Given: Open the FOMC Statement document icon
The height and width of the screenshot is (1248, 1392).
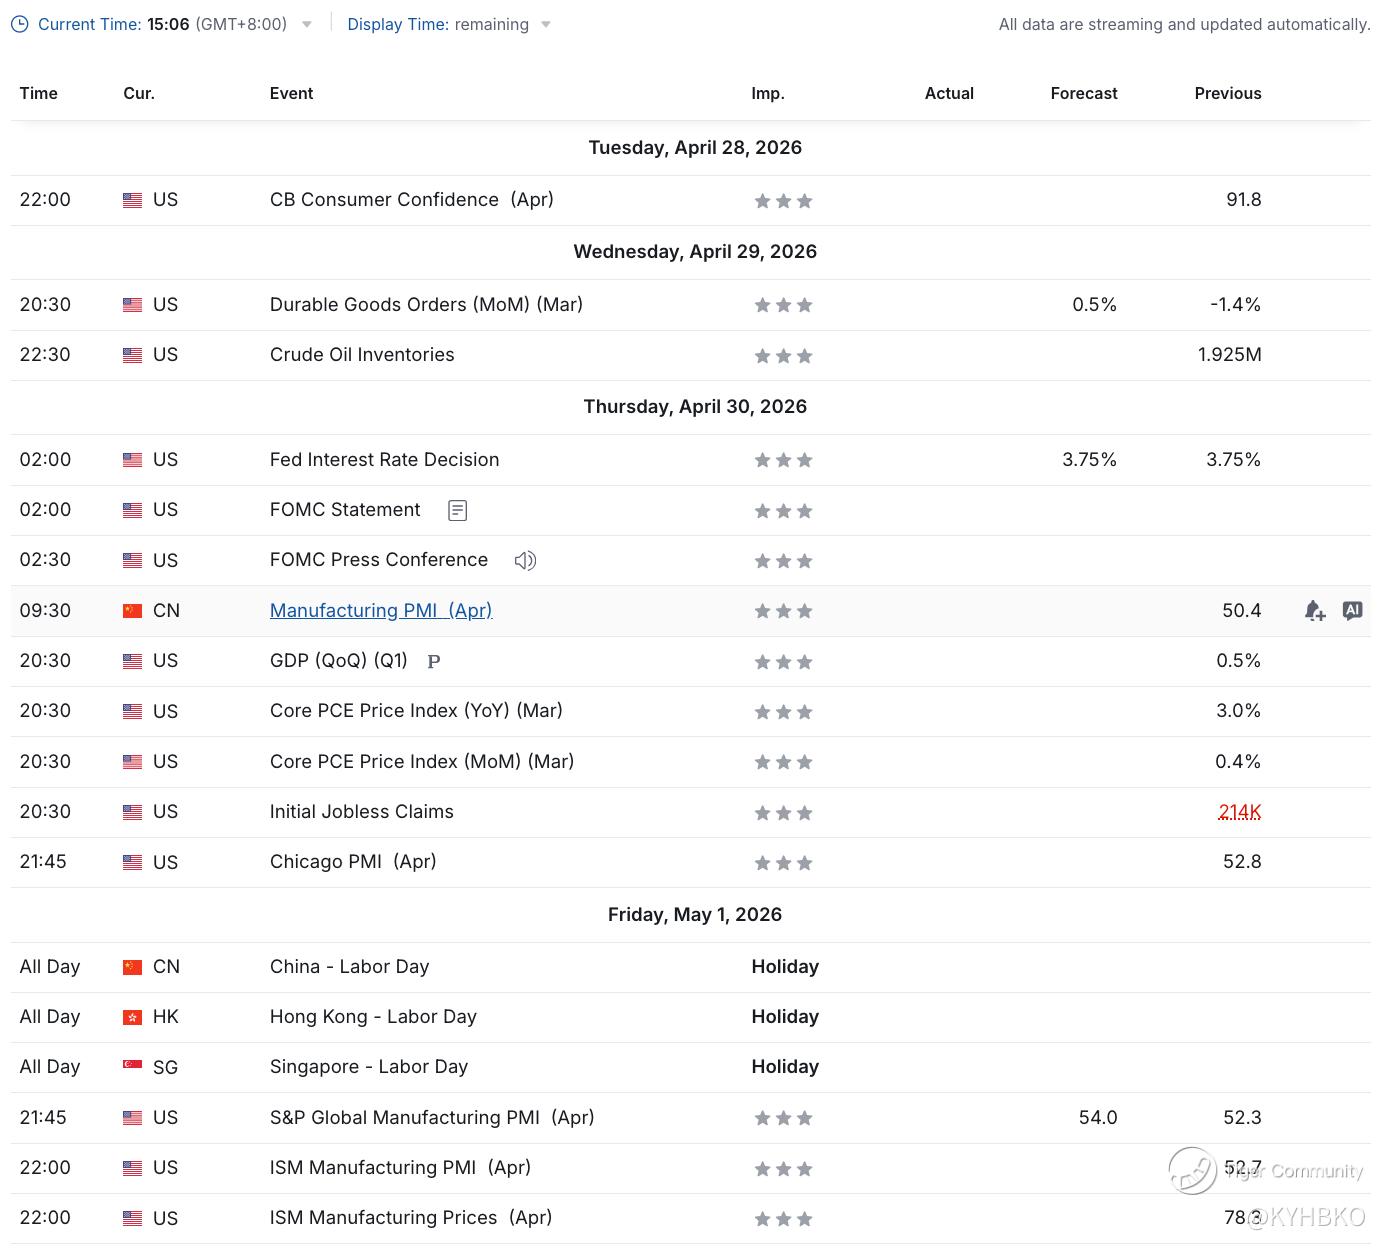Looking at the screenshot, I should (x=457, y=511).
